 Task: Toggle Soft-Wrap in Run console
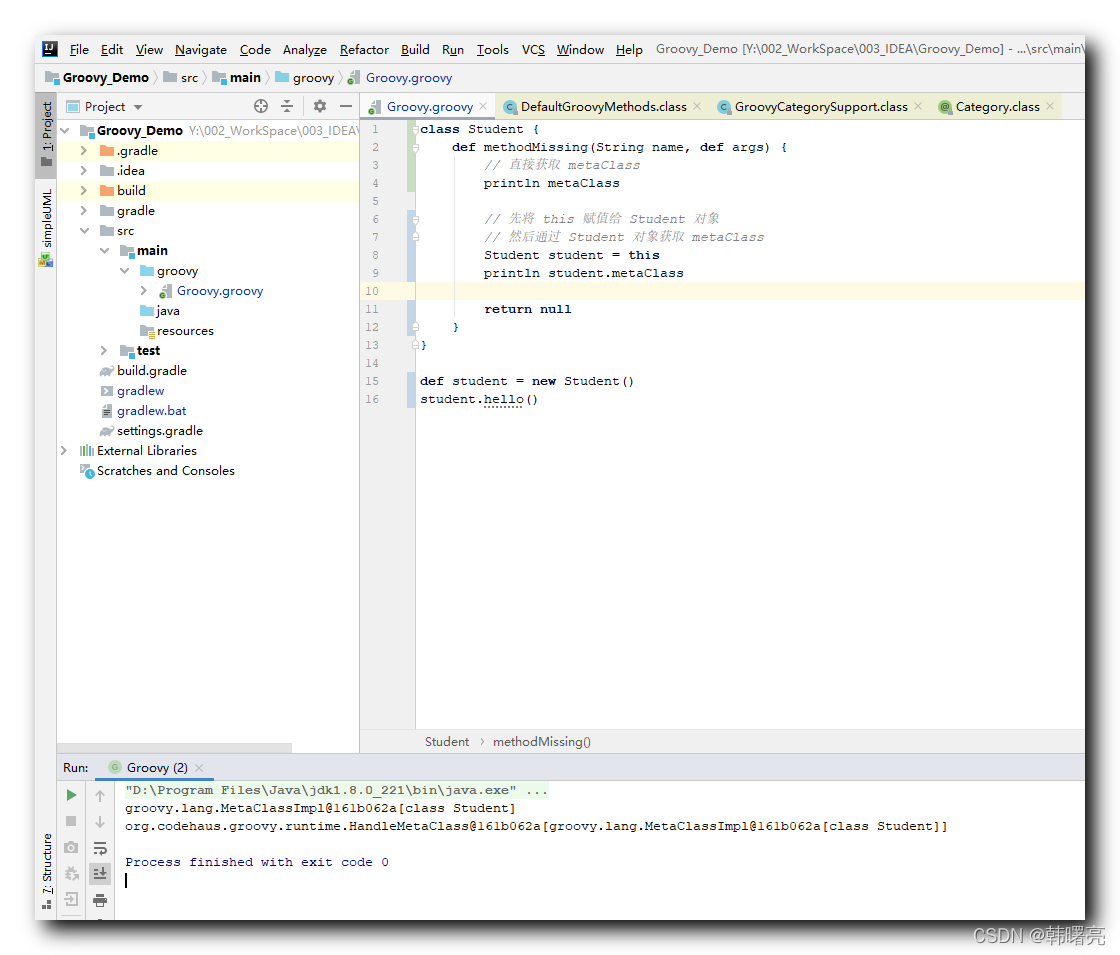100,848
